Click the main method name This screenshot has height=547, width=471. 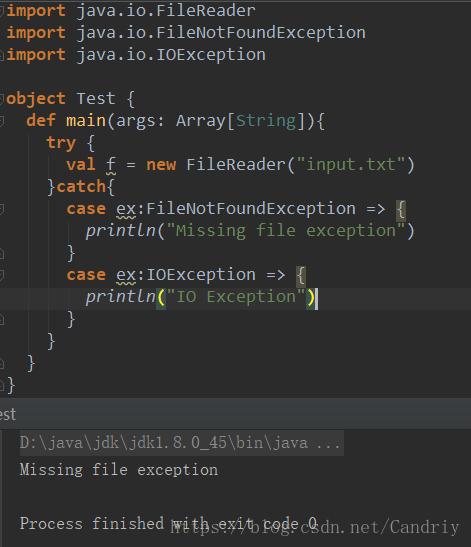(86, 121)
